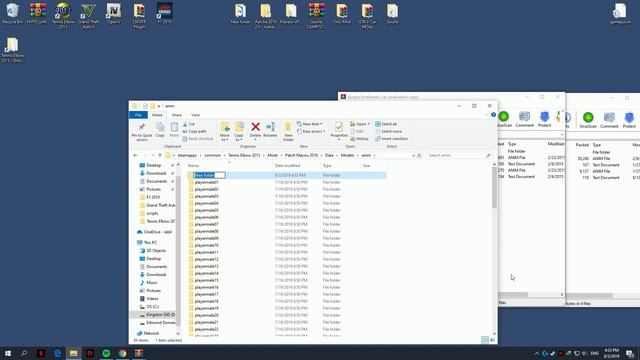Expand the recent locations arrow beside Forward
The image size is (640, 360).
(x=153, y=156)
